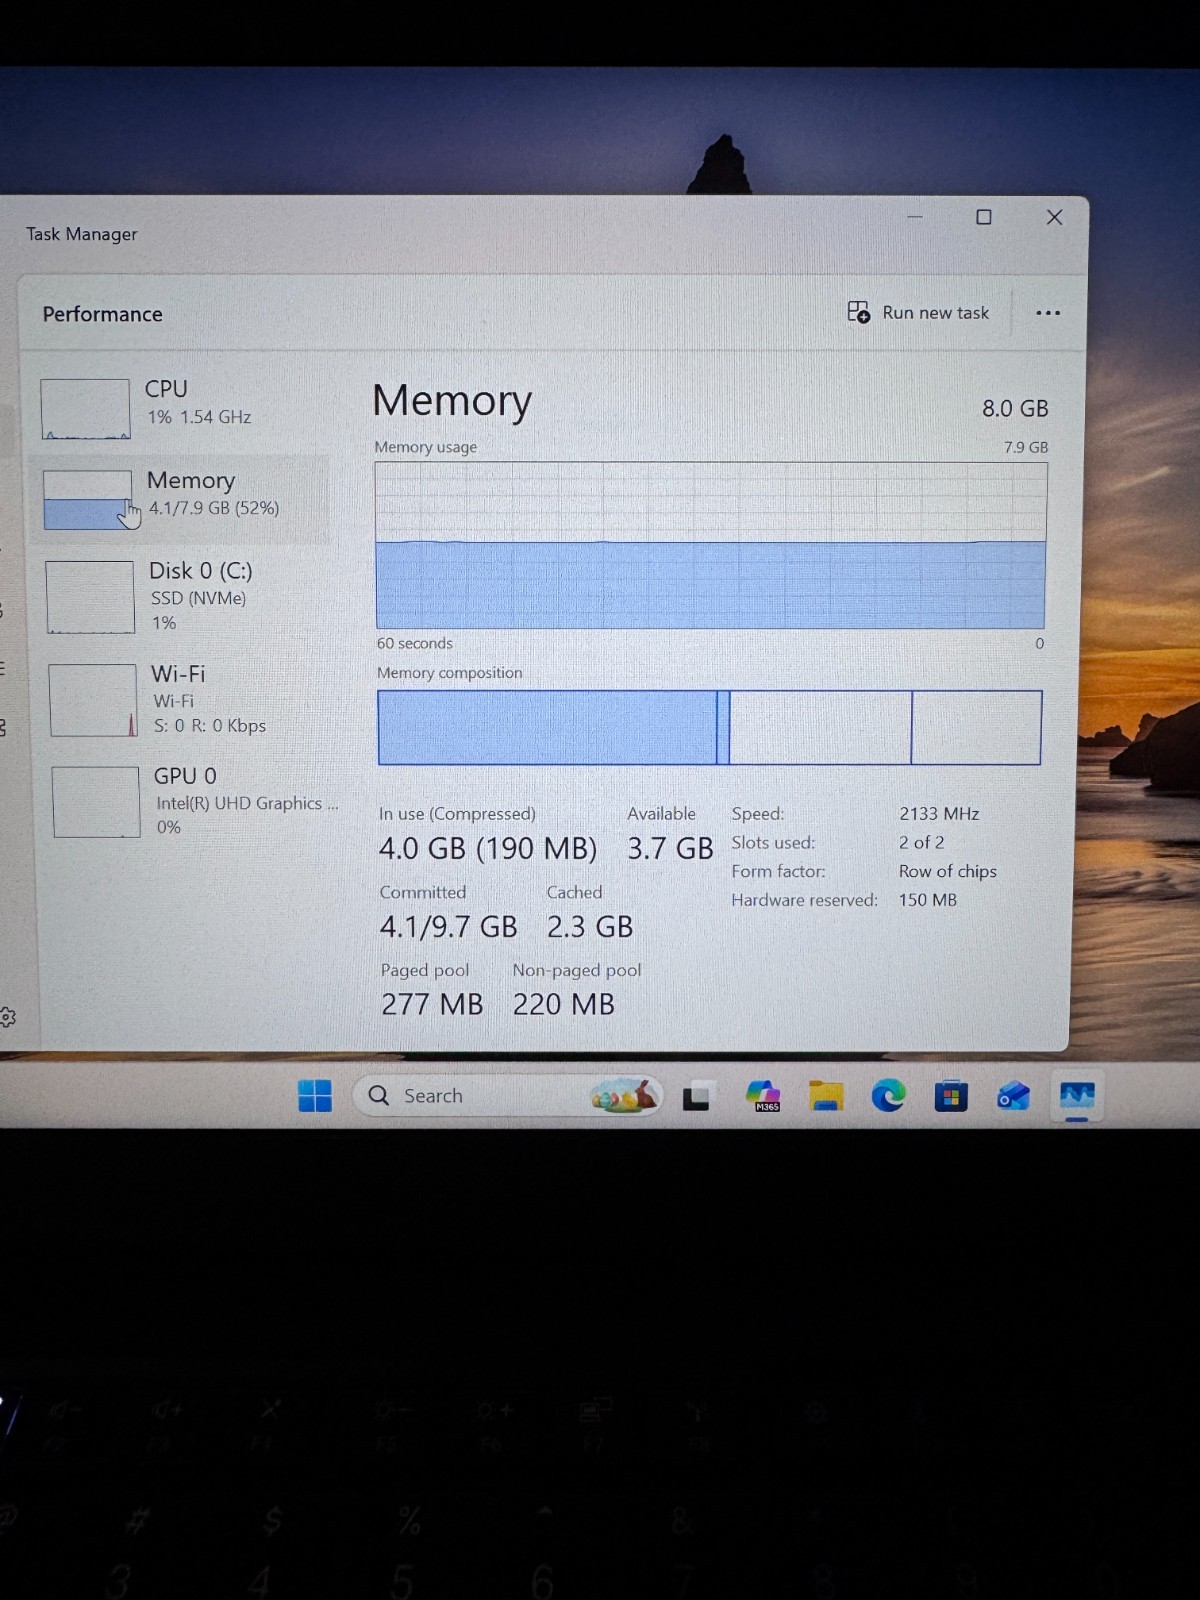Click the Windows Start button
Image resolution: width=1200 pixels, height=1600 pixels.
pos(315,1096)
